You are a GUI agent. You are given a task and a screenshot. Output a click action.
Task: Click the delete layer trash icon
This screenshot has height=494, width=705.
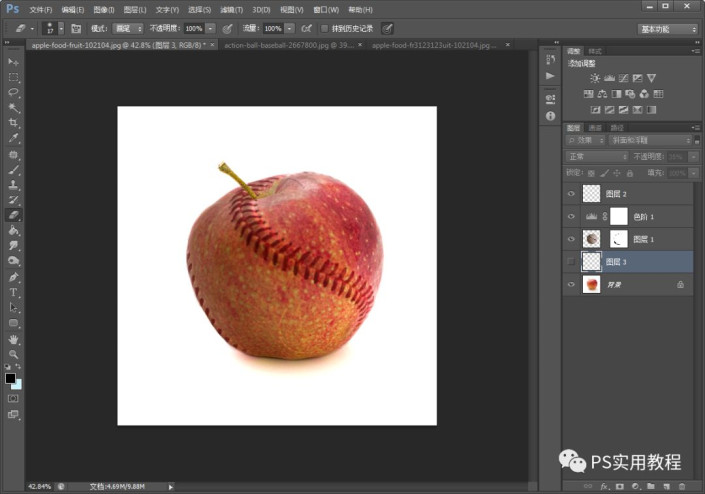682,486
